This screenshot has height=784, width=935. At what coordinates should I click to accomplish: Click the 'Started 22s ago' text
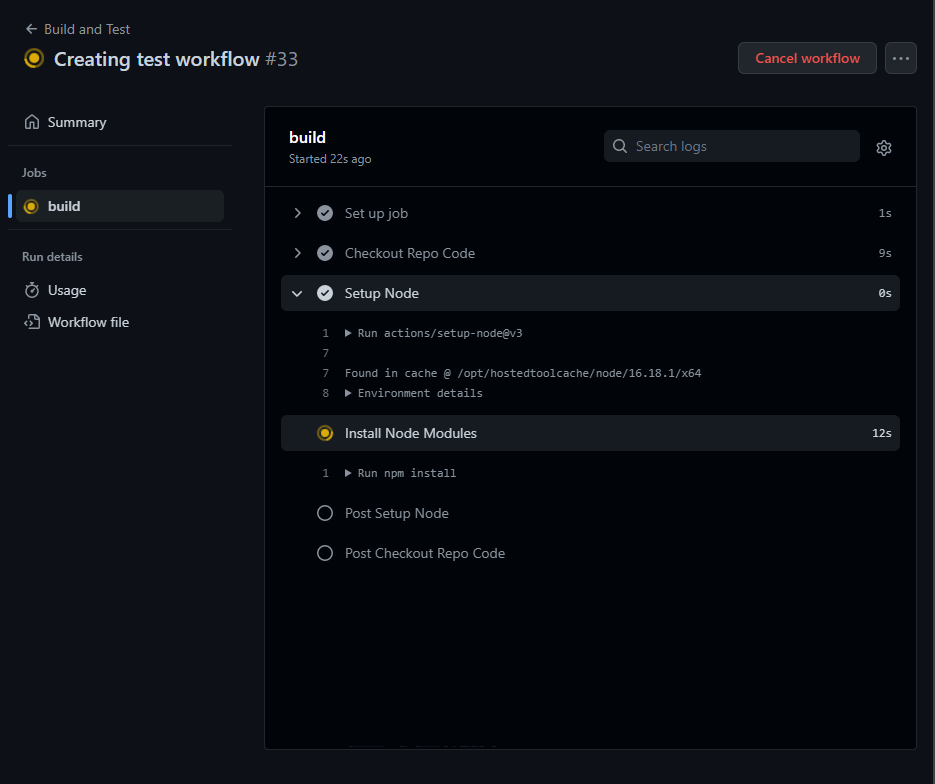[330, 159]
